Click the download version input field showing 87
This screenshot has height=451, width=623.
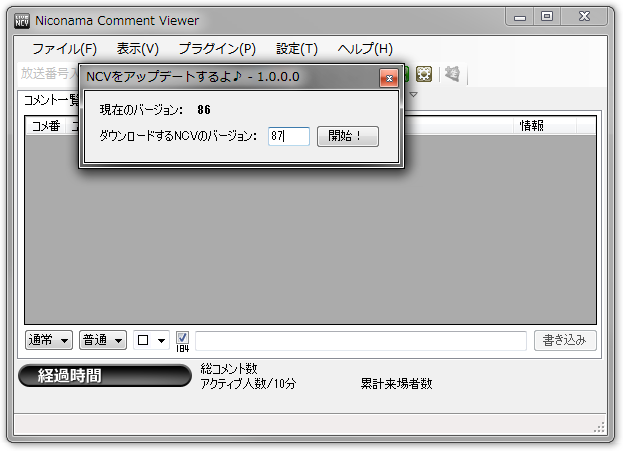[289, 136]
